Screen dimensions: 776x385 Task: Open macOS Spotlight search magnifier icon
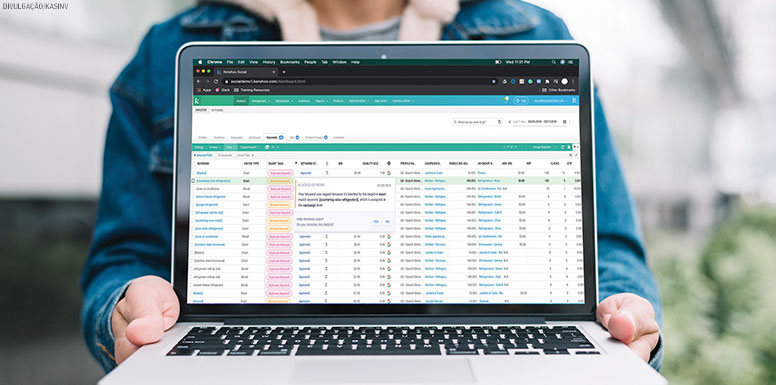click(554, 62)
